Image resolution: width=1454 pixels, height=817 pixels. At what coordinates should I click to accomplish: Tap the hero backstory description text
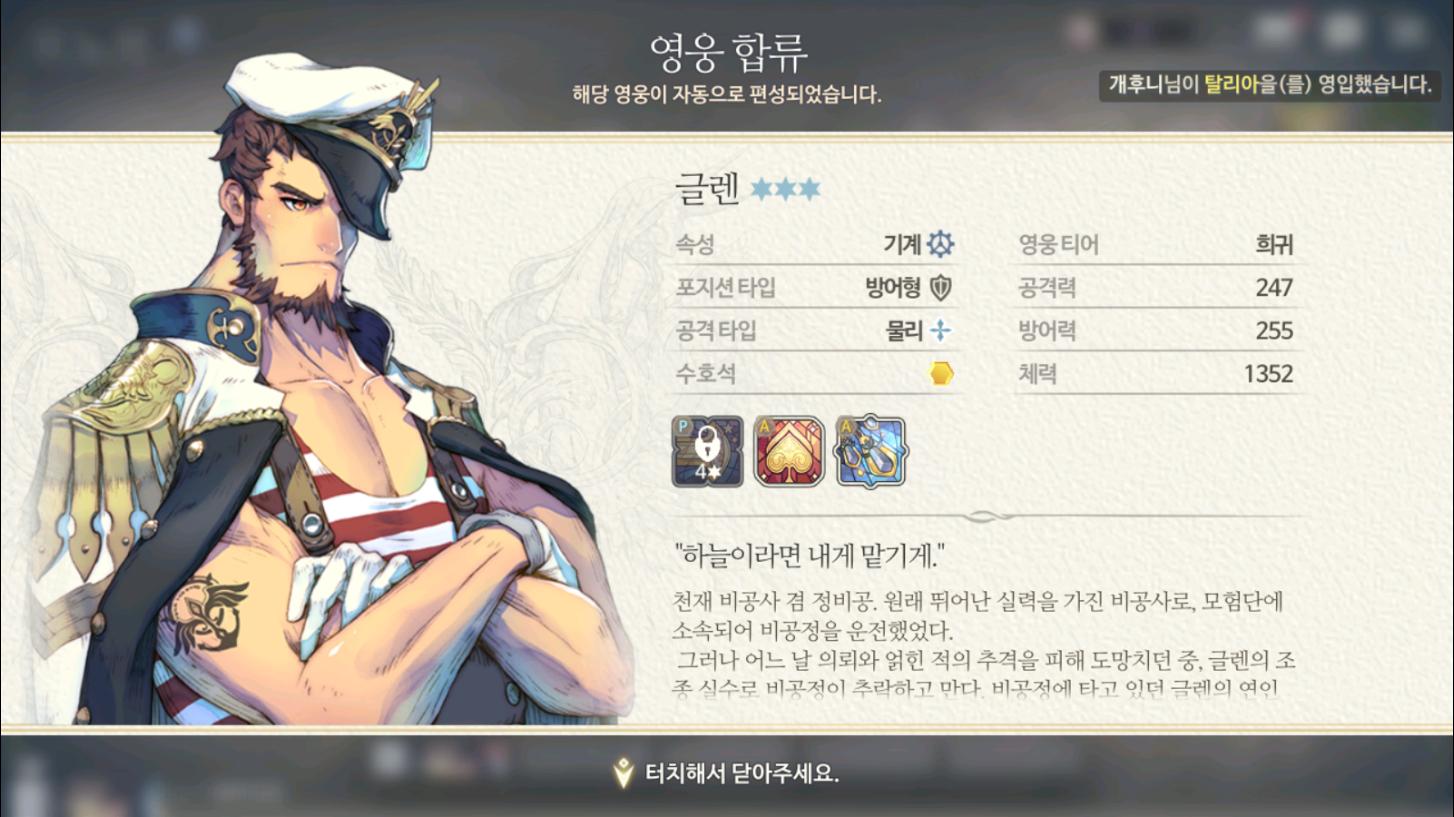(985, 645)
